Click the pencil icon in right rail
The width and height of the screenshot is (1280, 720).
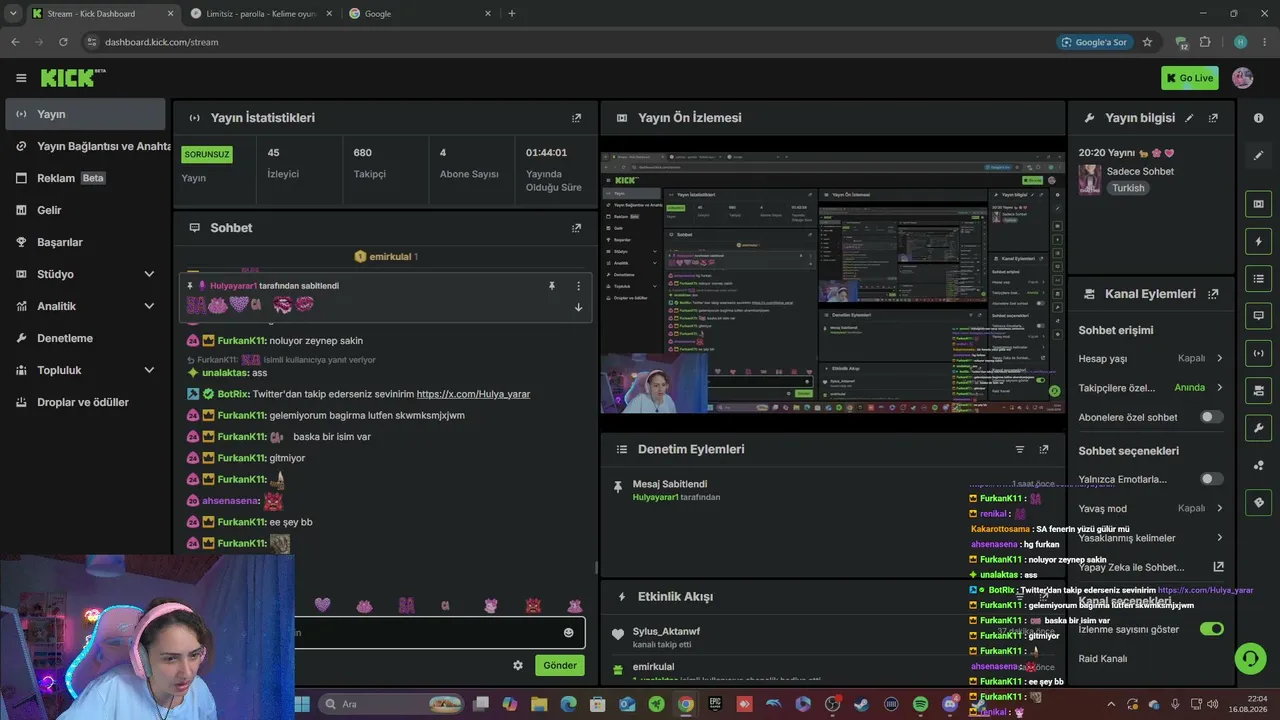pyautogui.click(x=1258, y=156)
